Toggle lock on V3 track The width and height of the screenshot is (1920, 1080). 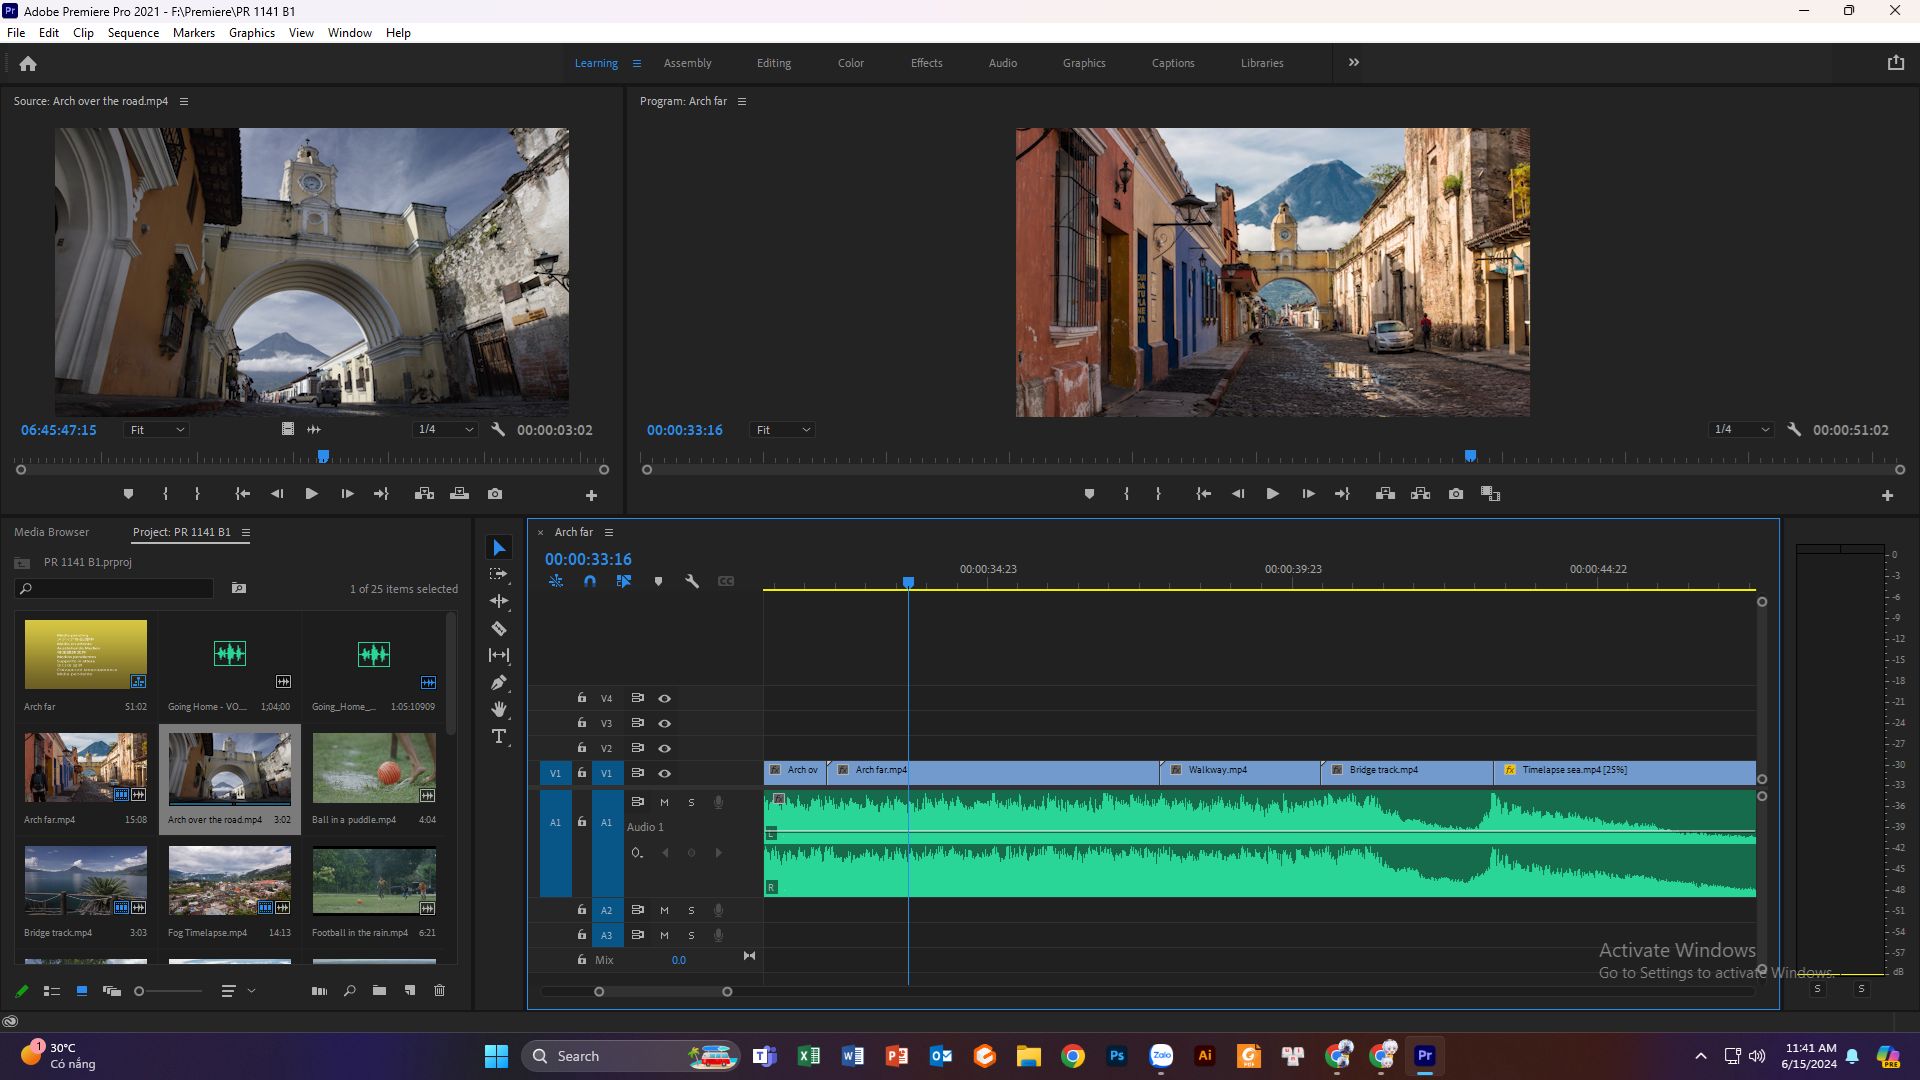[x=581, y=722]
